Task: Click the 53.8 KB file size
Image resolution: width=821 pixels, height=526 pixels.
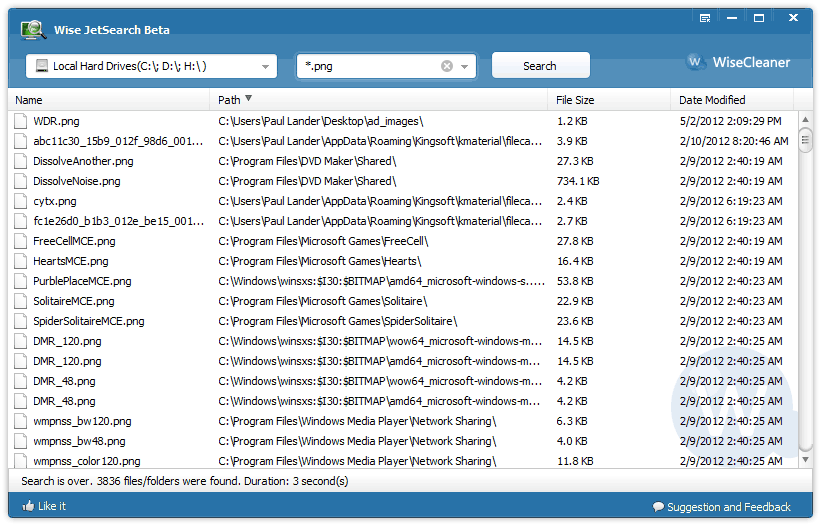Action: (575, 281)
